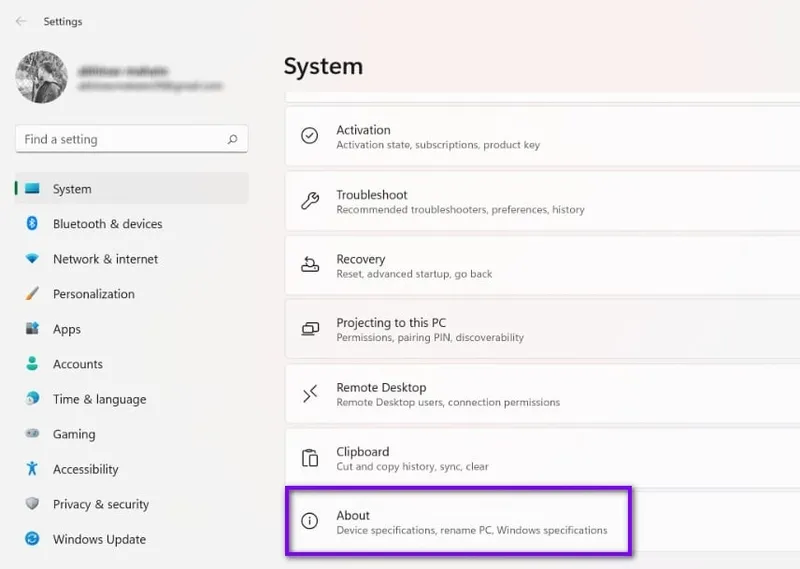This screenshot has height=569, width=800.
Task: Select Accounts in the sidebar
Action: click(x=78, y=364)
